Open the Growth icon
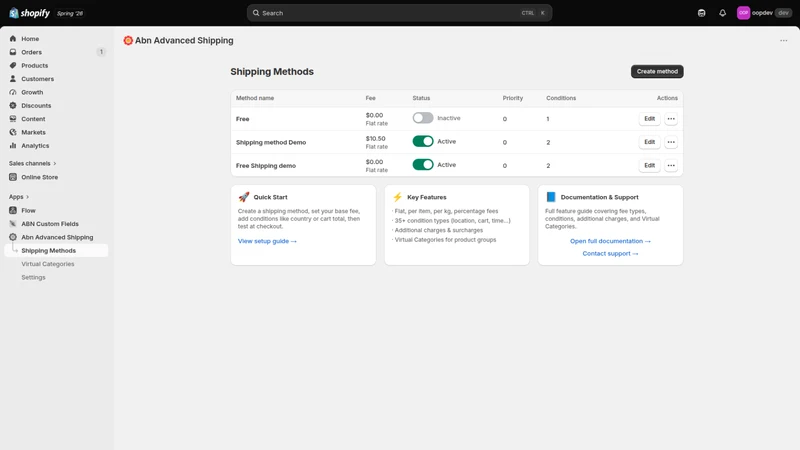The height and width of the screenshot is (450, 800). (13, 92)
